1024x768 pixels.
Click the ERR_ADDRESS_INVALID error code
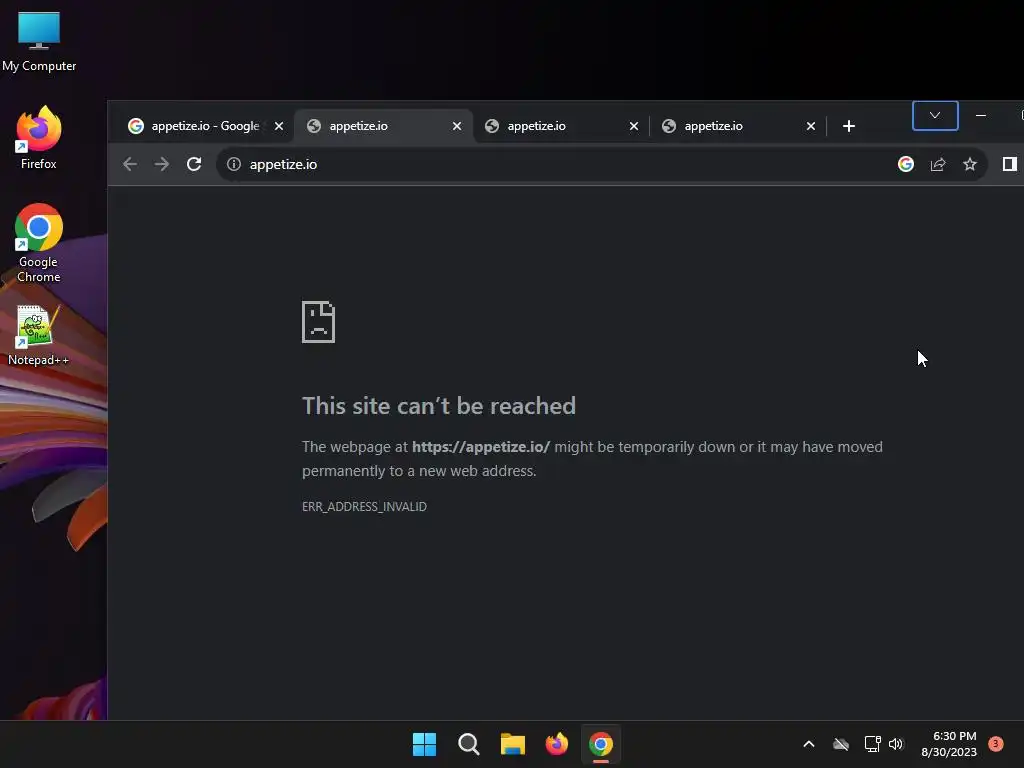pos(364,507)
